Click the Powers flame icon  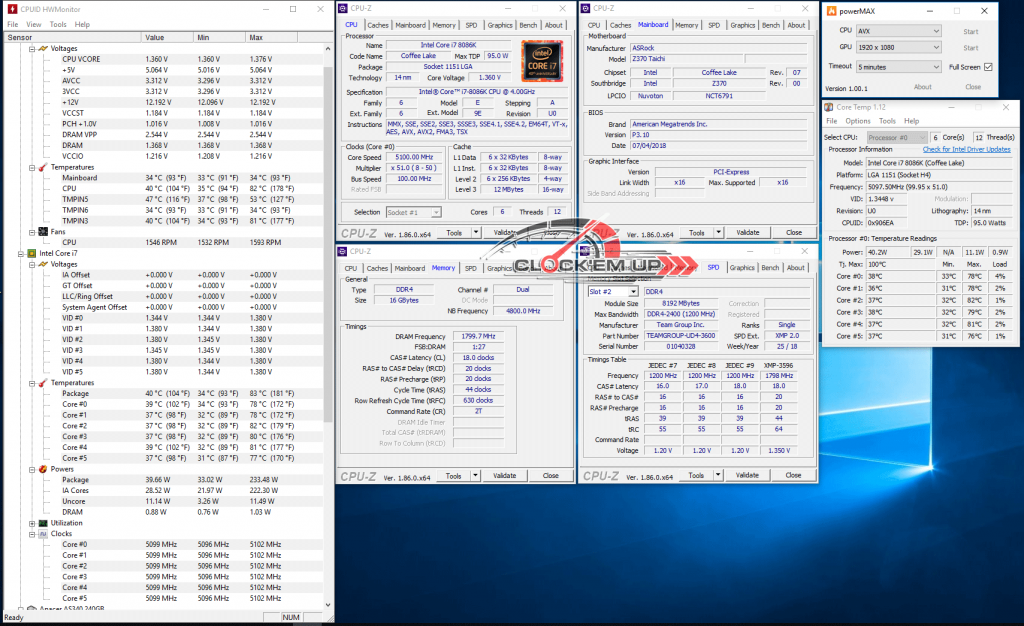pos(42,468)
